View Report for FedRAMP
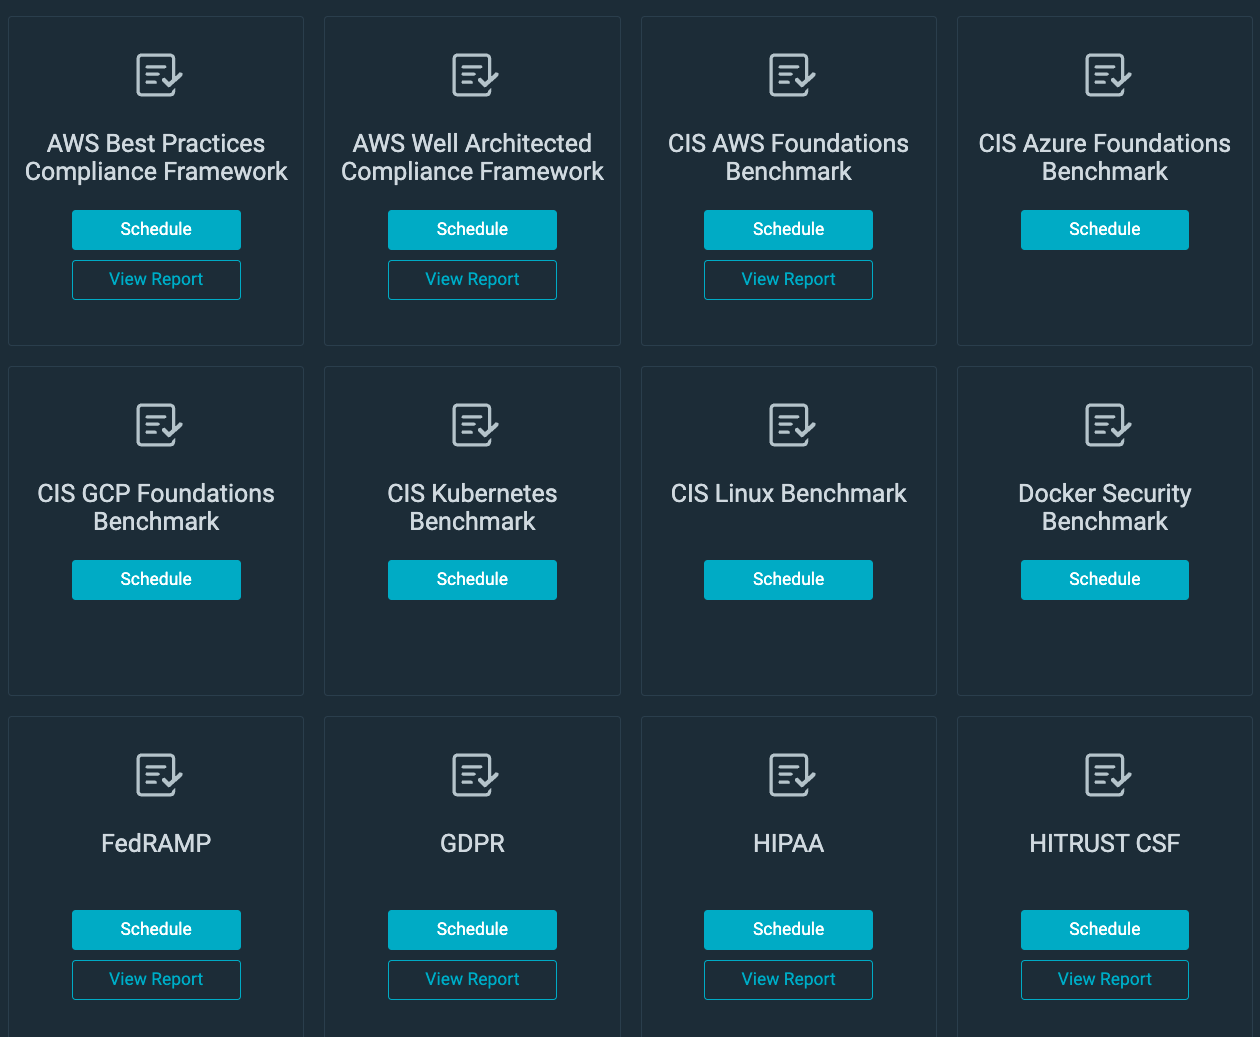 156,980
